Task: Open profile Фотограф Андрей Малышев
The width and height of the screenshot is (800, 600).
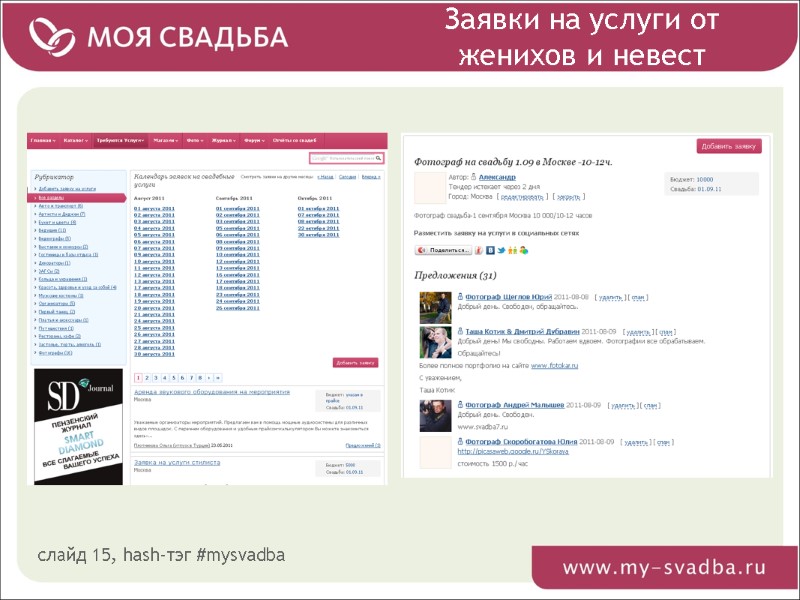Action: point(515,405)
